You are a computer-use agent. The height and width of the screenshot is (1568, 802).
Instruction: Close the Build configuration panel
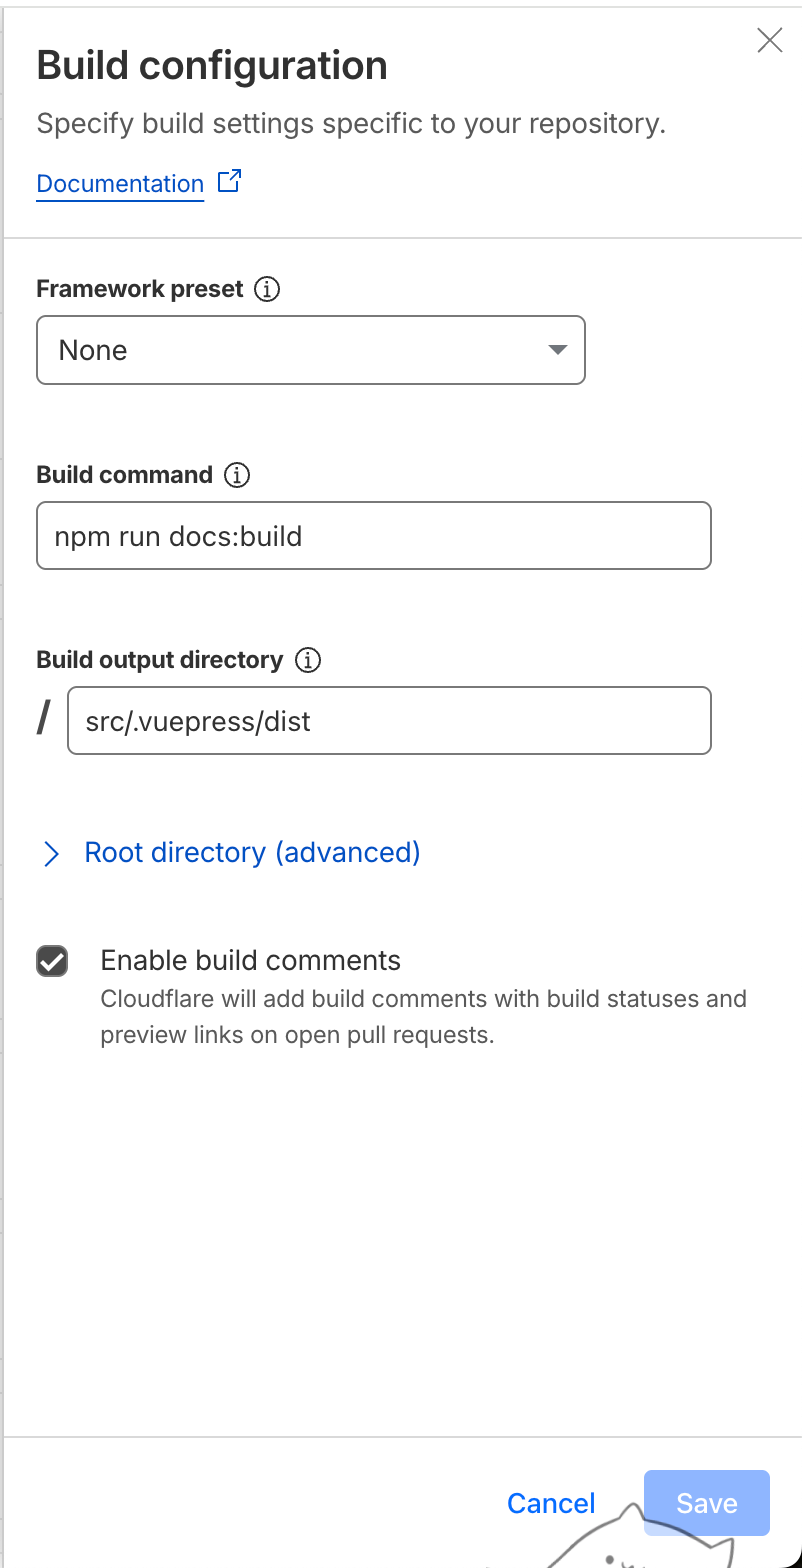tap(769, 40)
